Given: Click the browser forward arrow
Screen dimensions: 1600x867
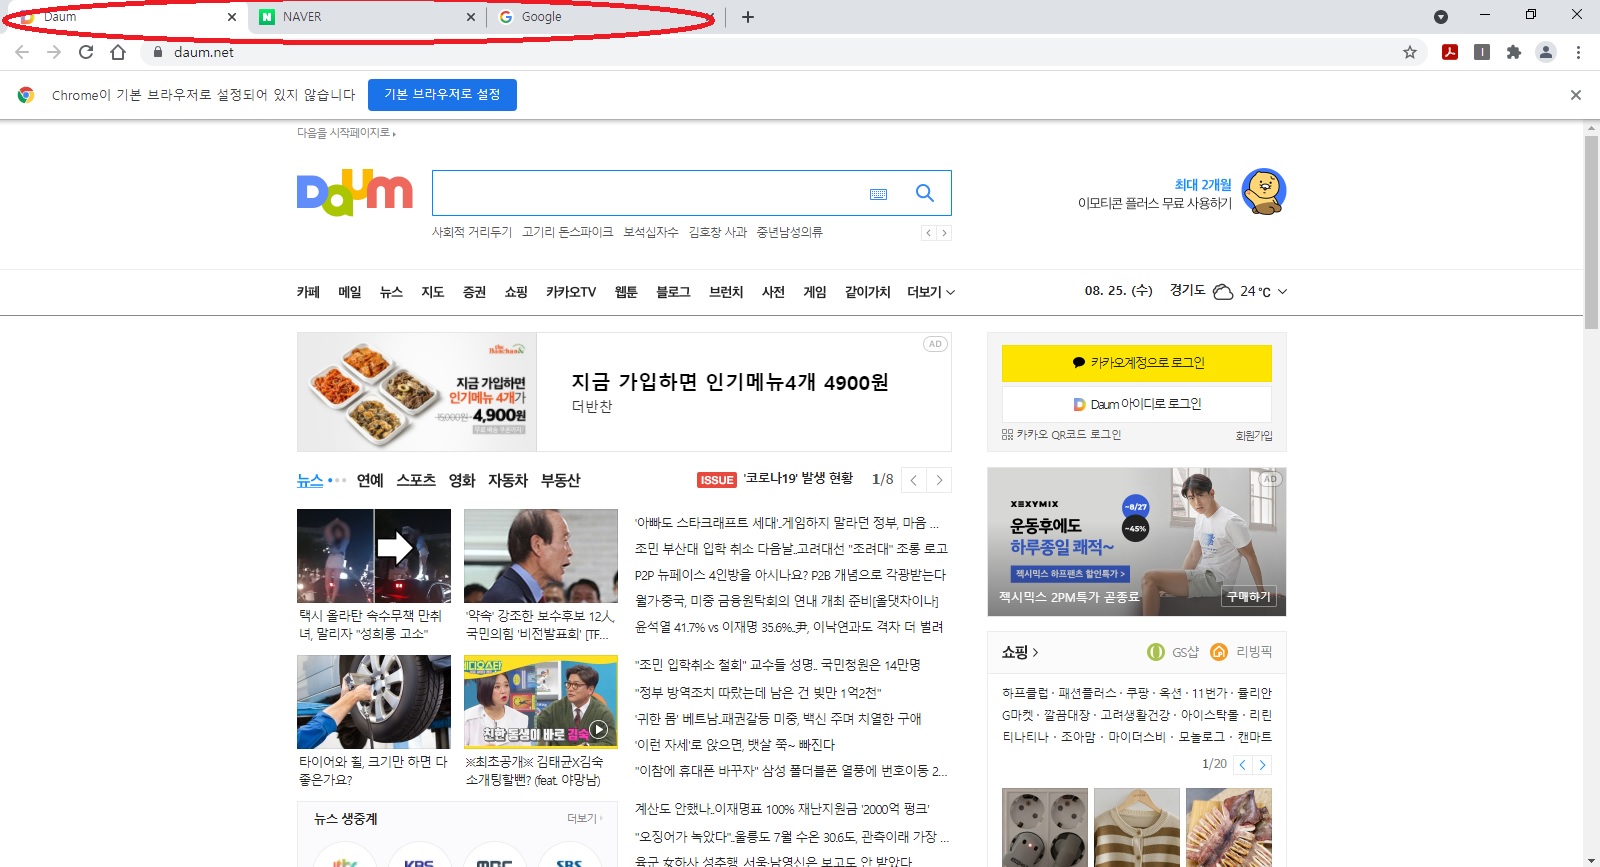Looking at the screenshot, I should (x=54, y=52).
